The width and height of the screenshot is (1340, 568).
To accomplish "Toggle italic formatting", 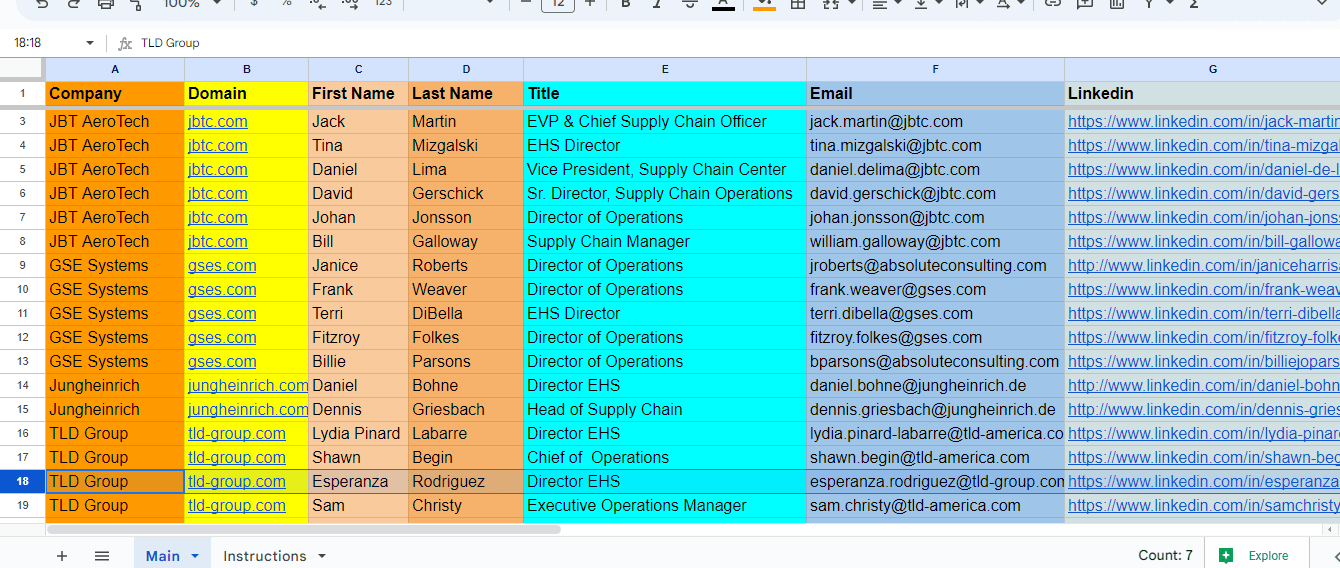I will pos(657,4).
